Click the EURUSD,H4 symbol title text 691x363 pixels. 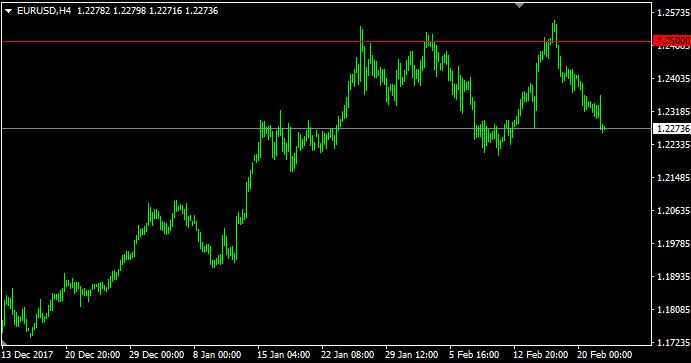[44, 11]
